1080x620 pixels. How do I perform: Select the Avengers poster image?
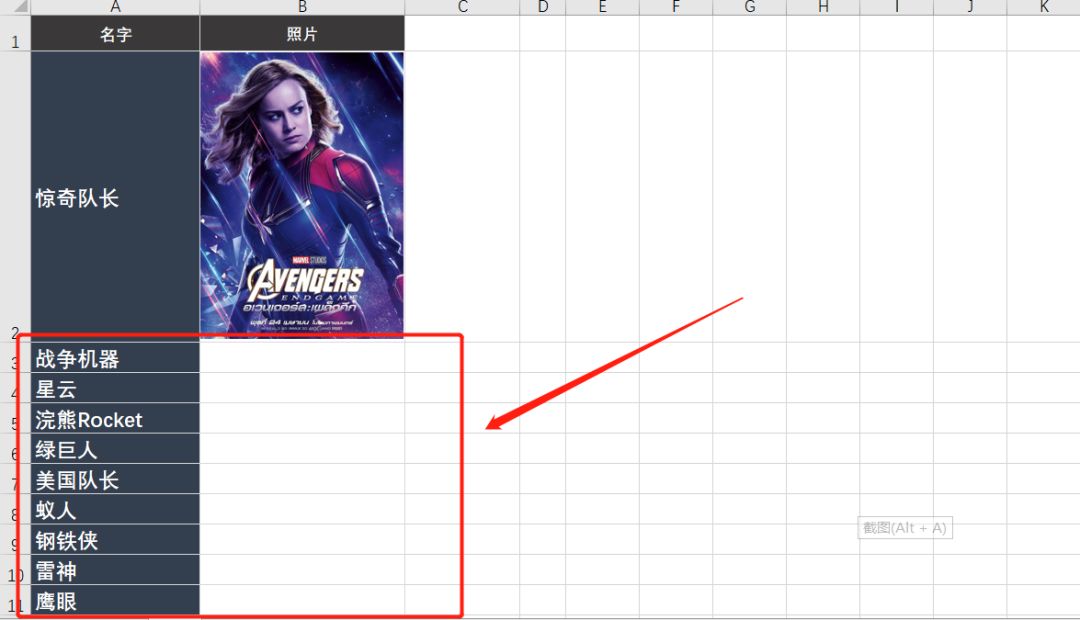302,195
